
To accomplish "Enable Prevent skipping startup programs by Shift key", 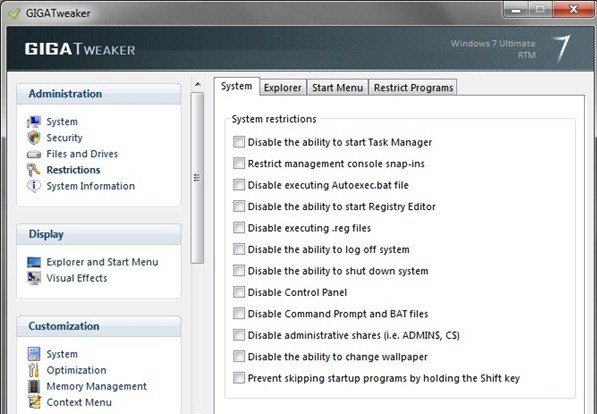I will coord(239,378).
